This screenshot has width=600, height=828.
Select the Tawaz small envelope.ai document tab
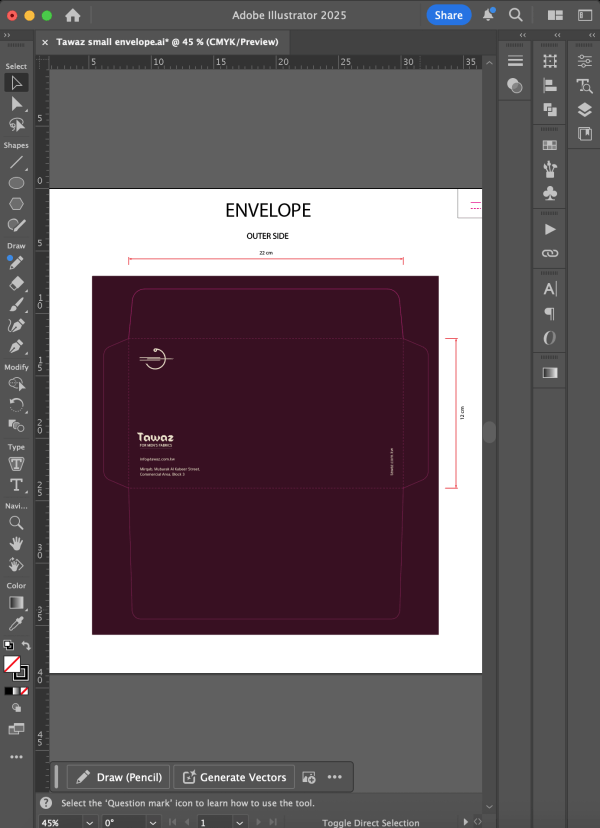pos(166,42)
